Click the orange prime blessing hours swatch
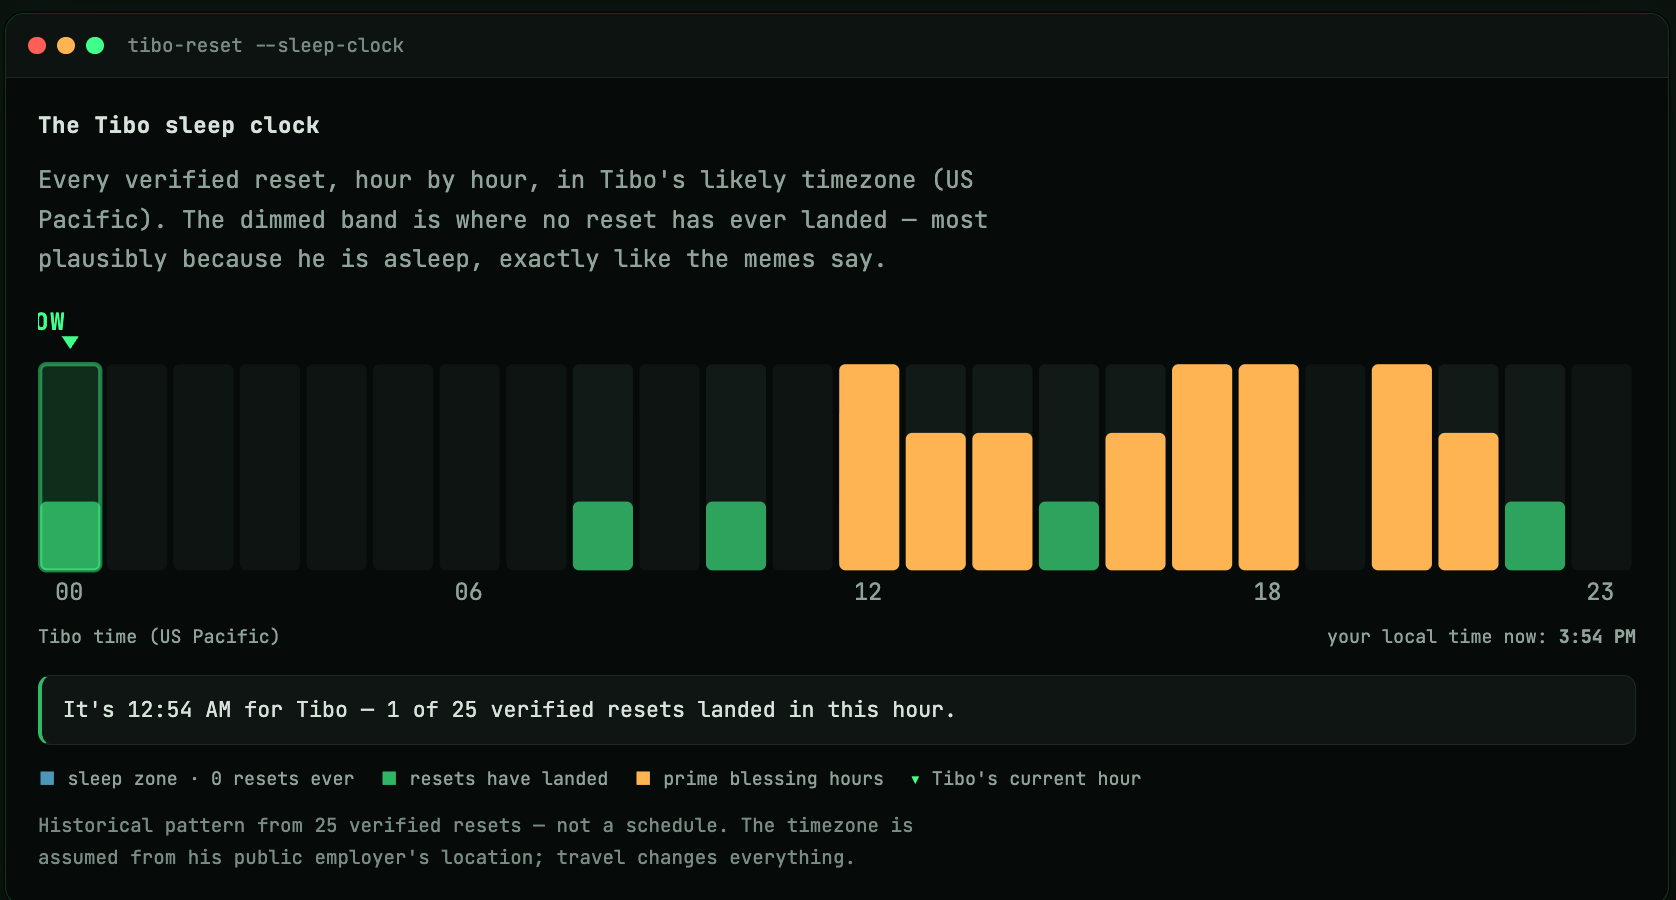This screenshot has width=1676, height=900. point(643,778)
